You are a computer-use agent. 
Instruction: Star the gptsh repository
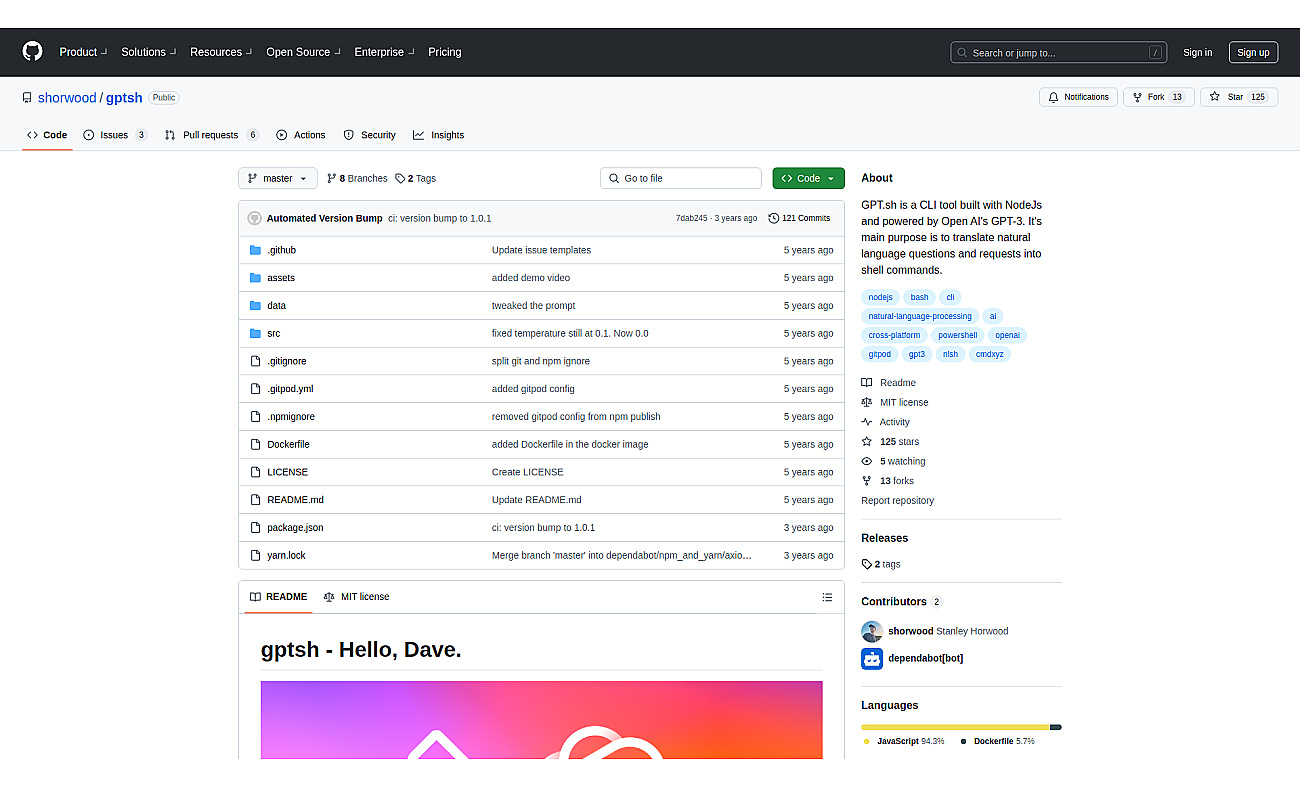pyautogui.click(x=1239, y=97)
